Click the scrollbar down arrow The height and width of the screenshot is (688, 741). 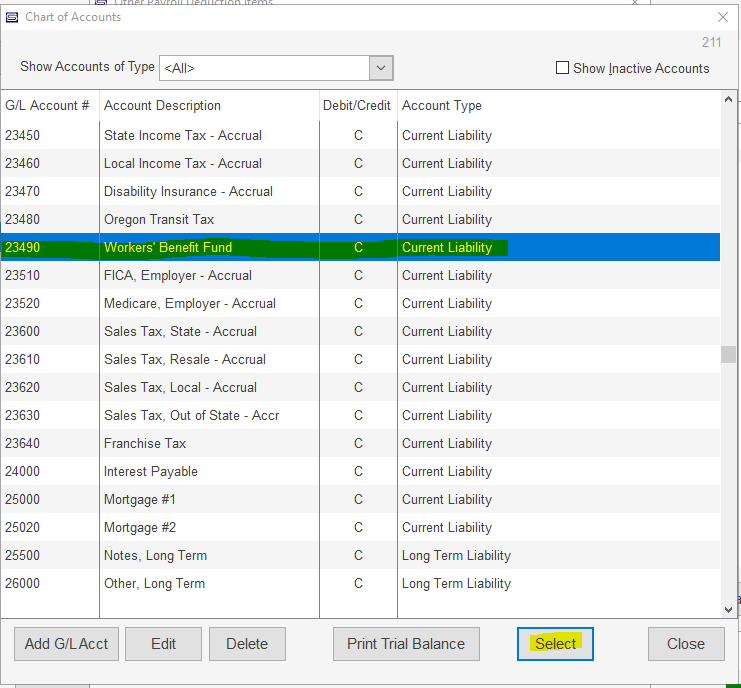729,608
